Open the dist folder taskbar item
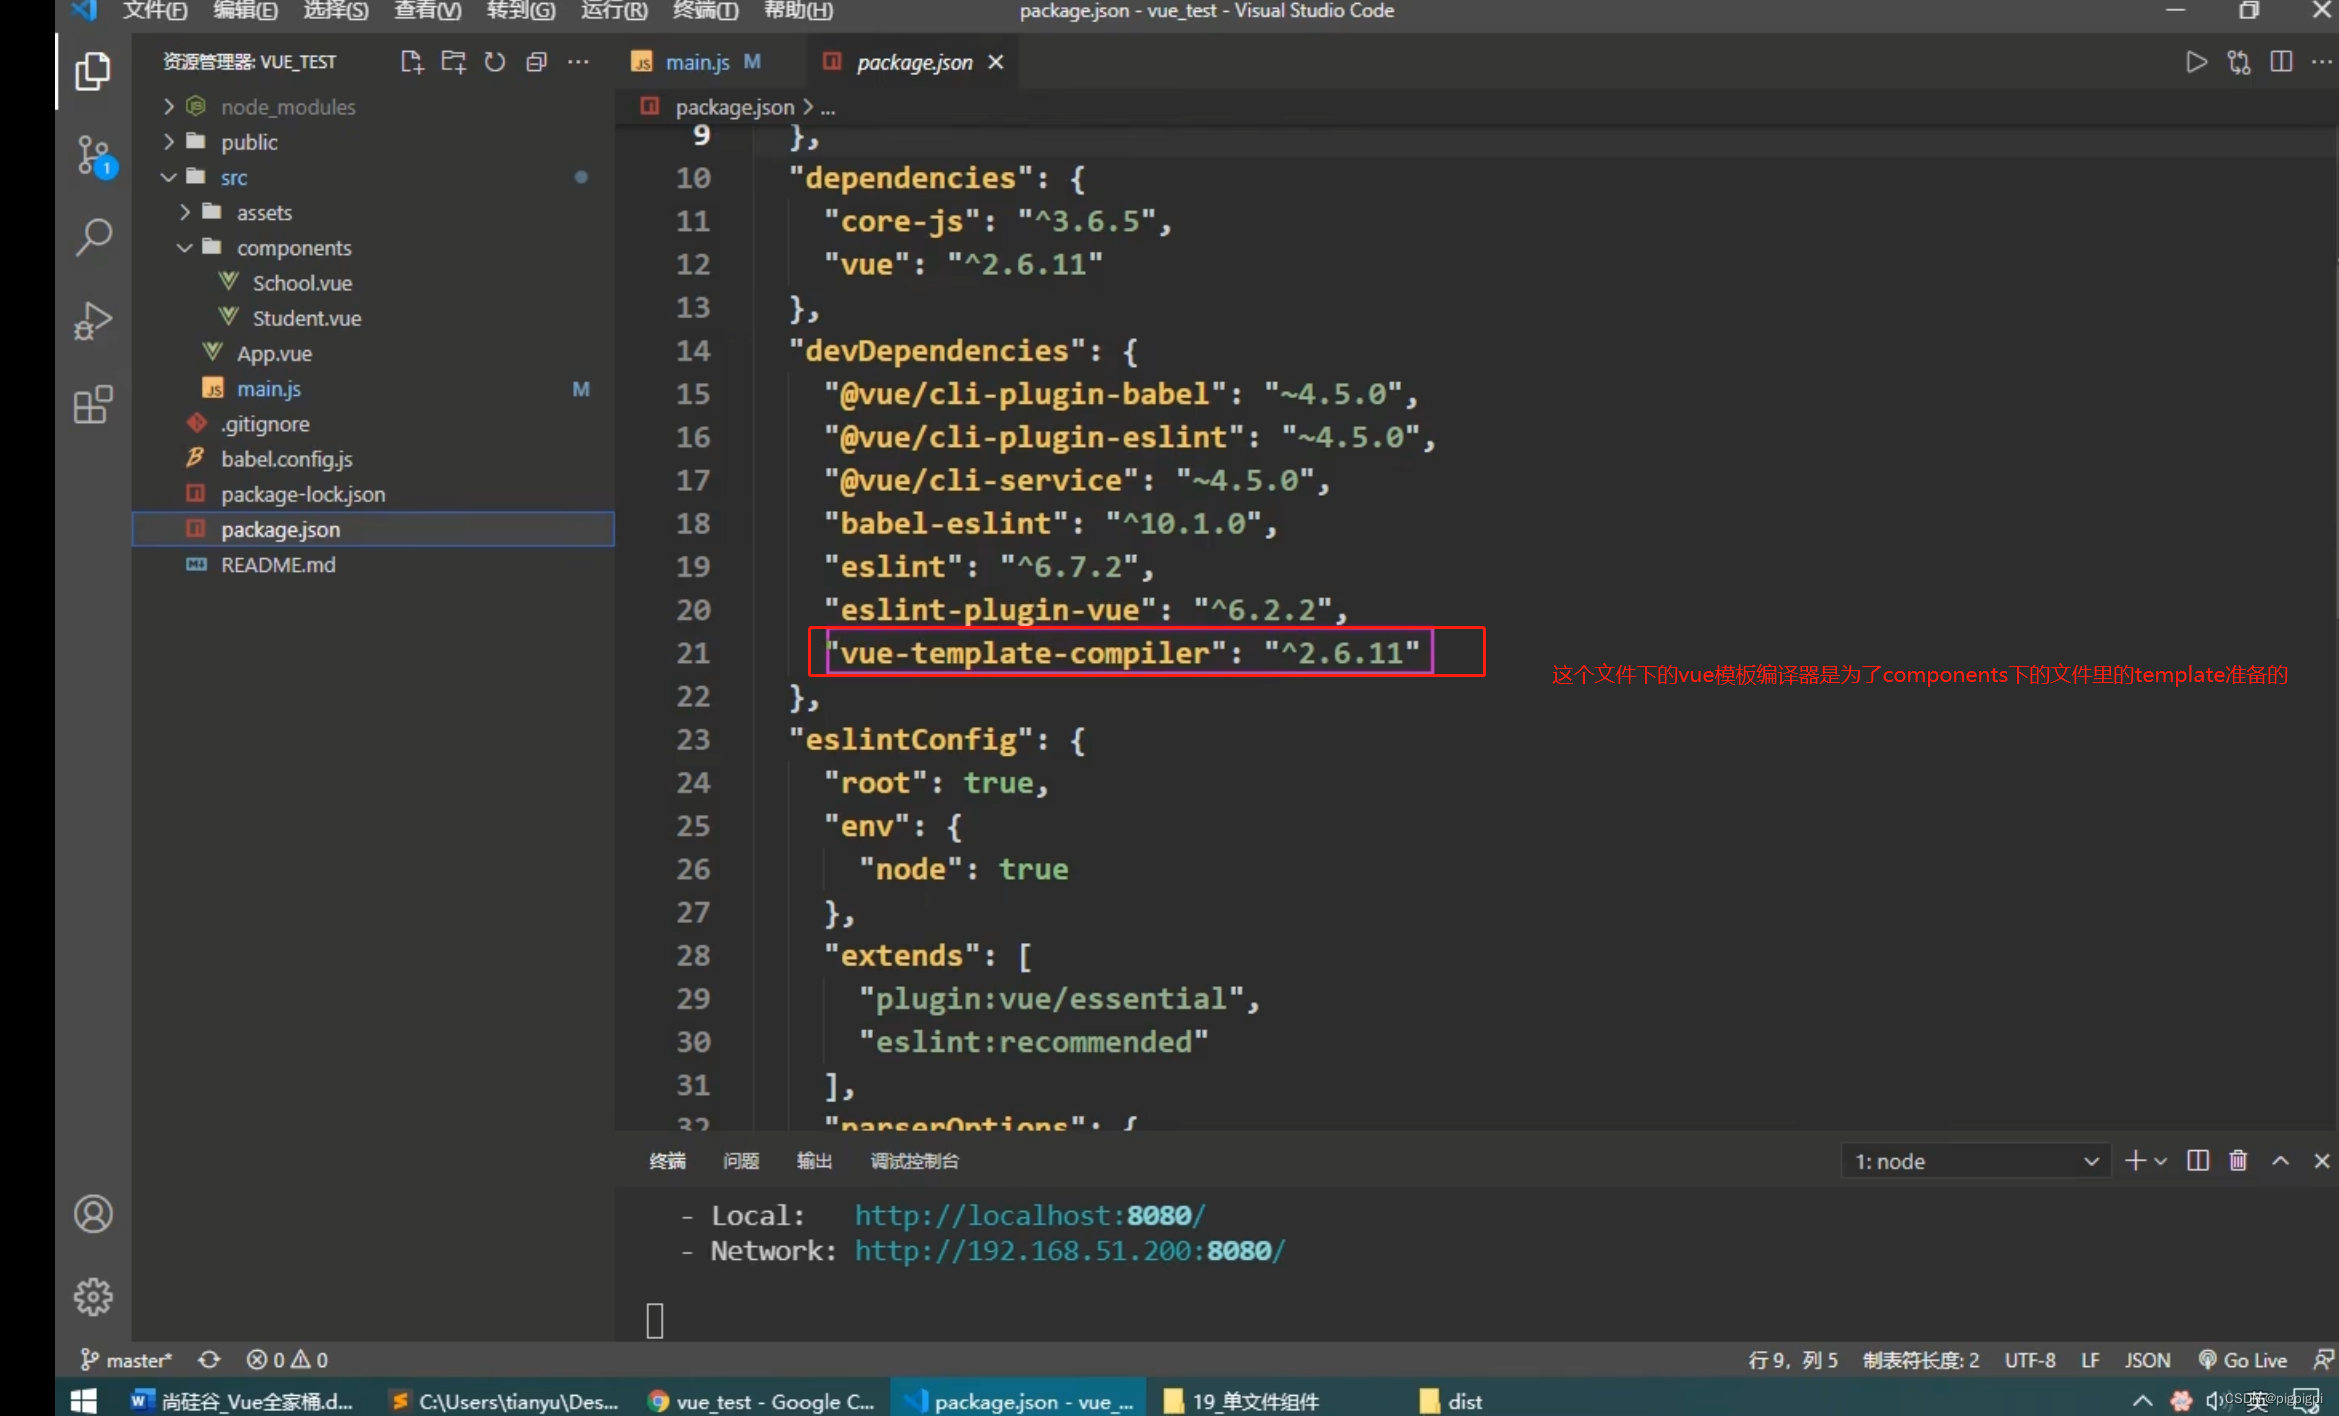 click(1452, 1400)
